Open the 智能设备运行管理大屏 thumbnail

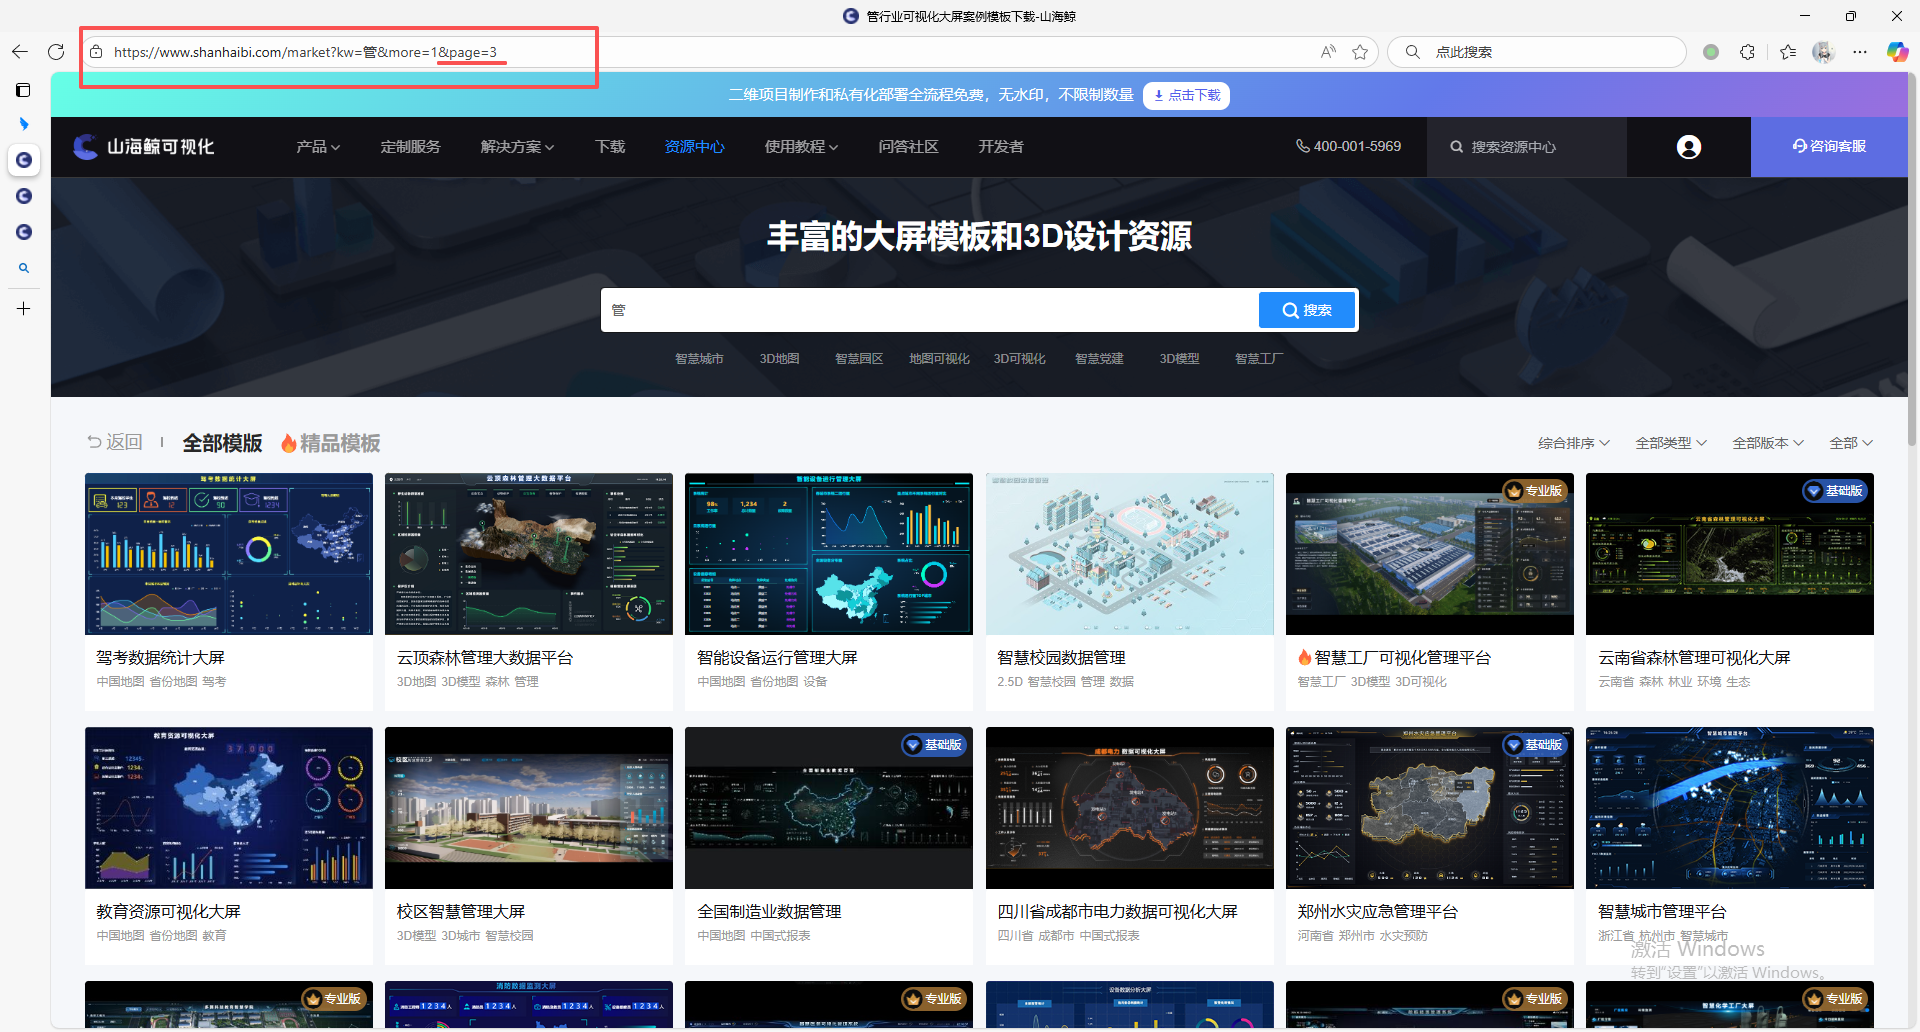(x=829, y=554)
